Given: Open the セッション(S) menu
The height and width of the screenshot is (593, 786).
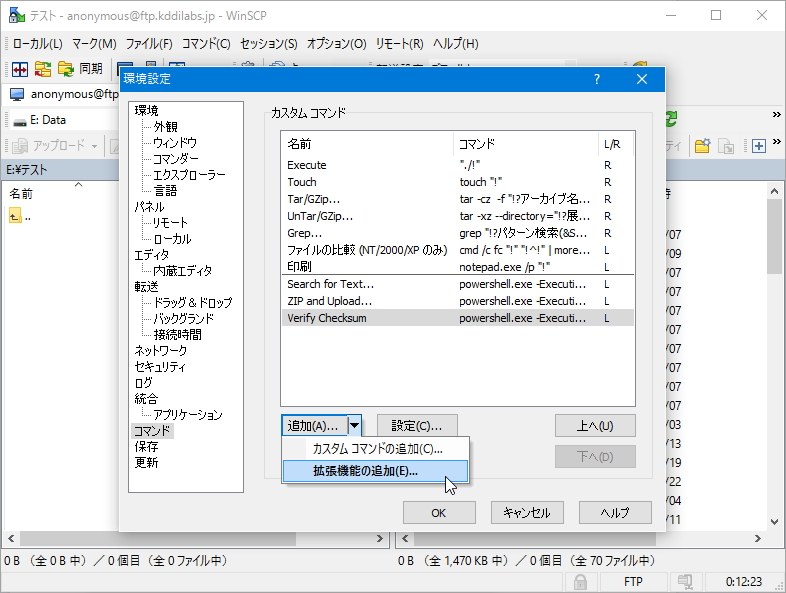Looking at the screenshot, I should pos(269,44).
